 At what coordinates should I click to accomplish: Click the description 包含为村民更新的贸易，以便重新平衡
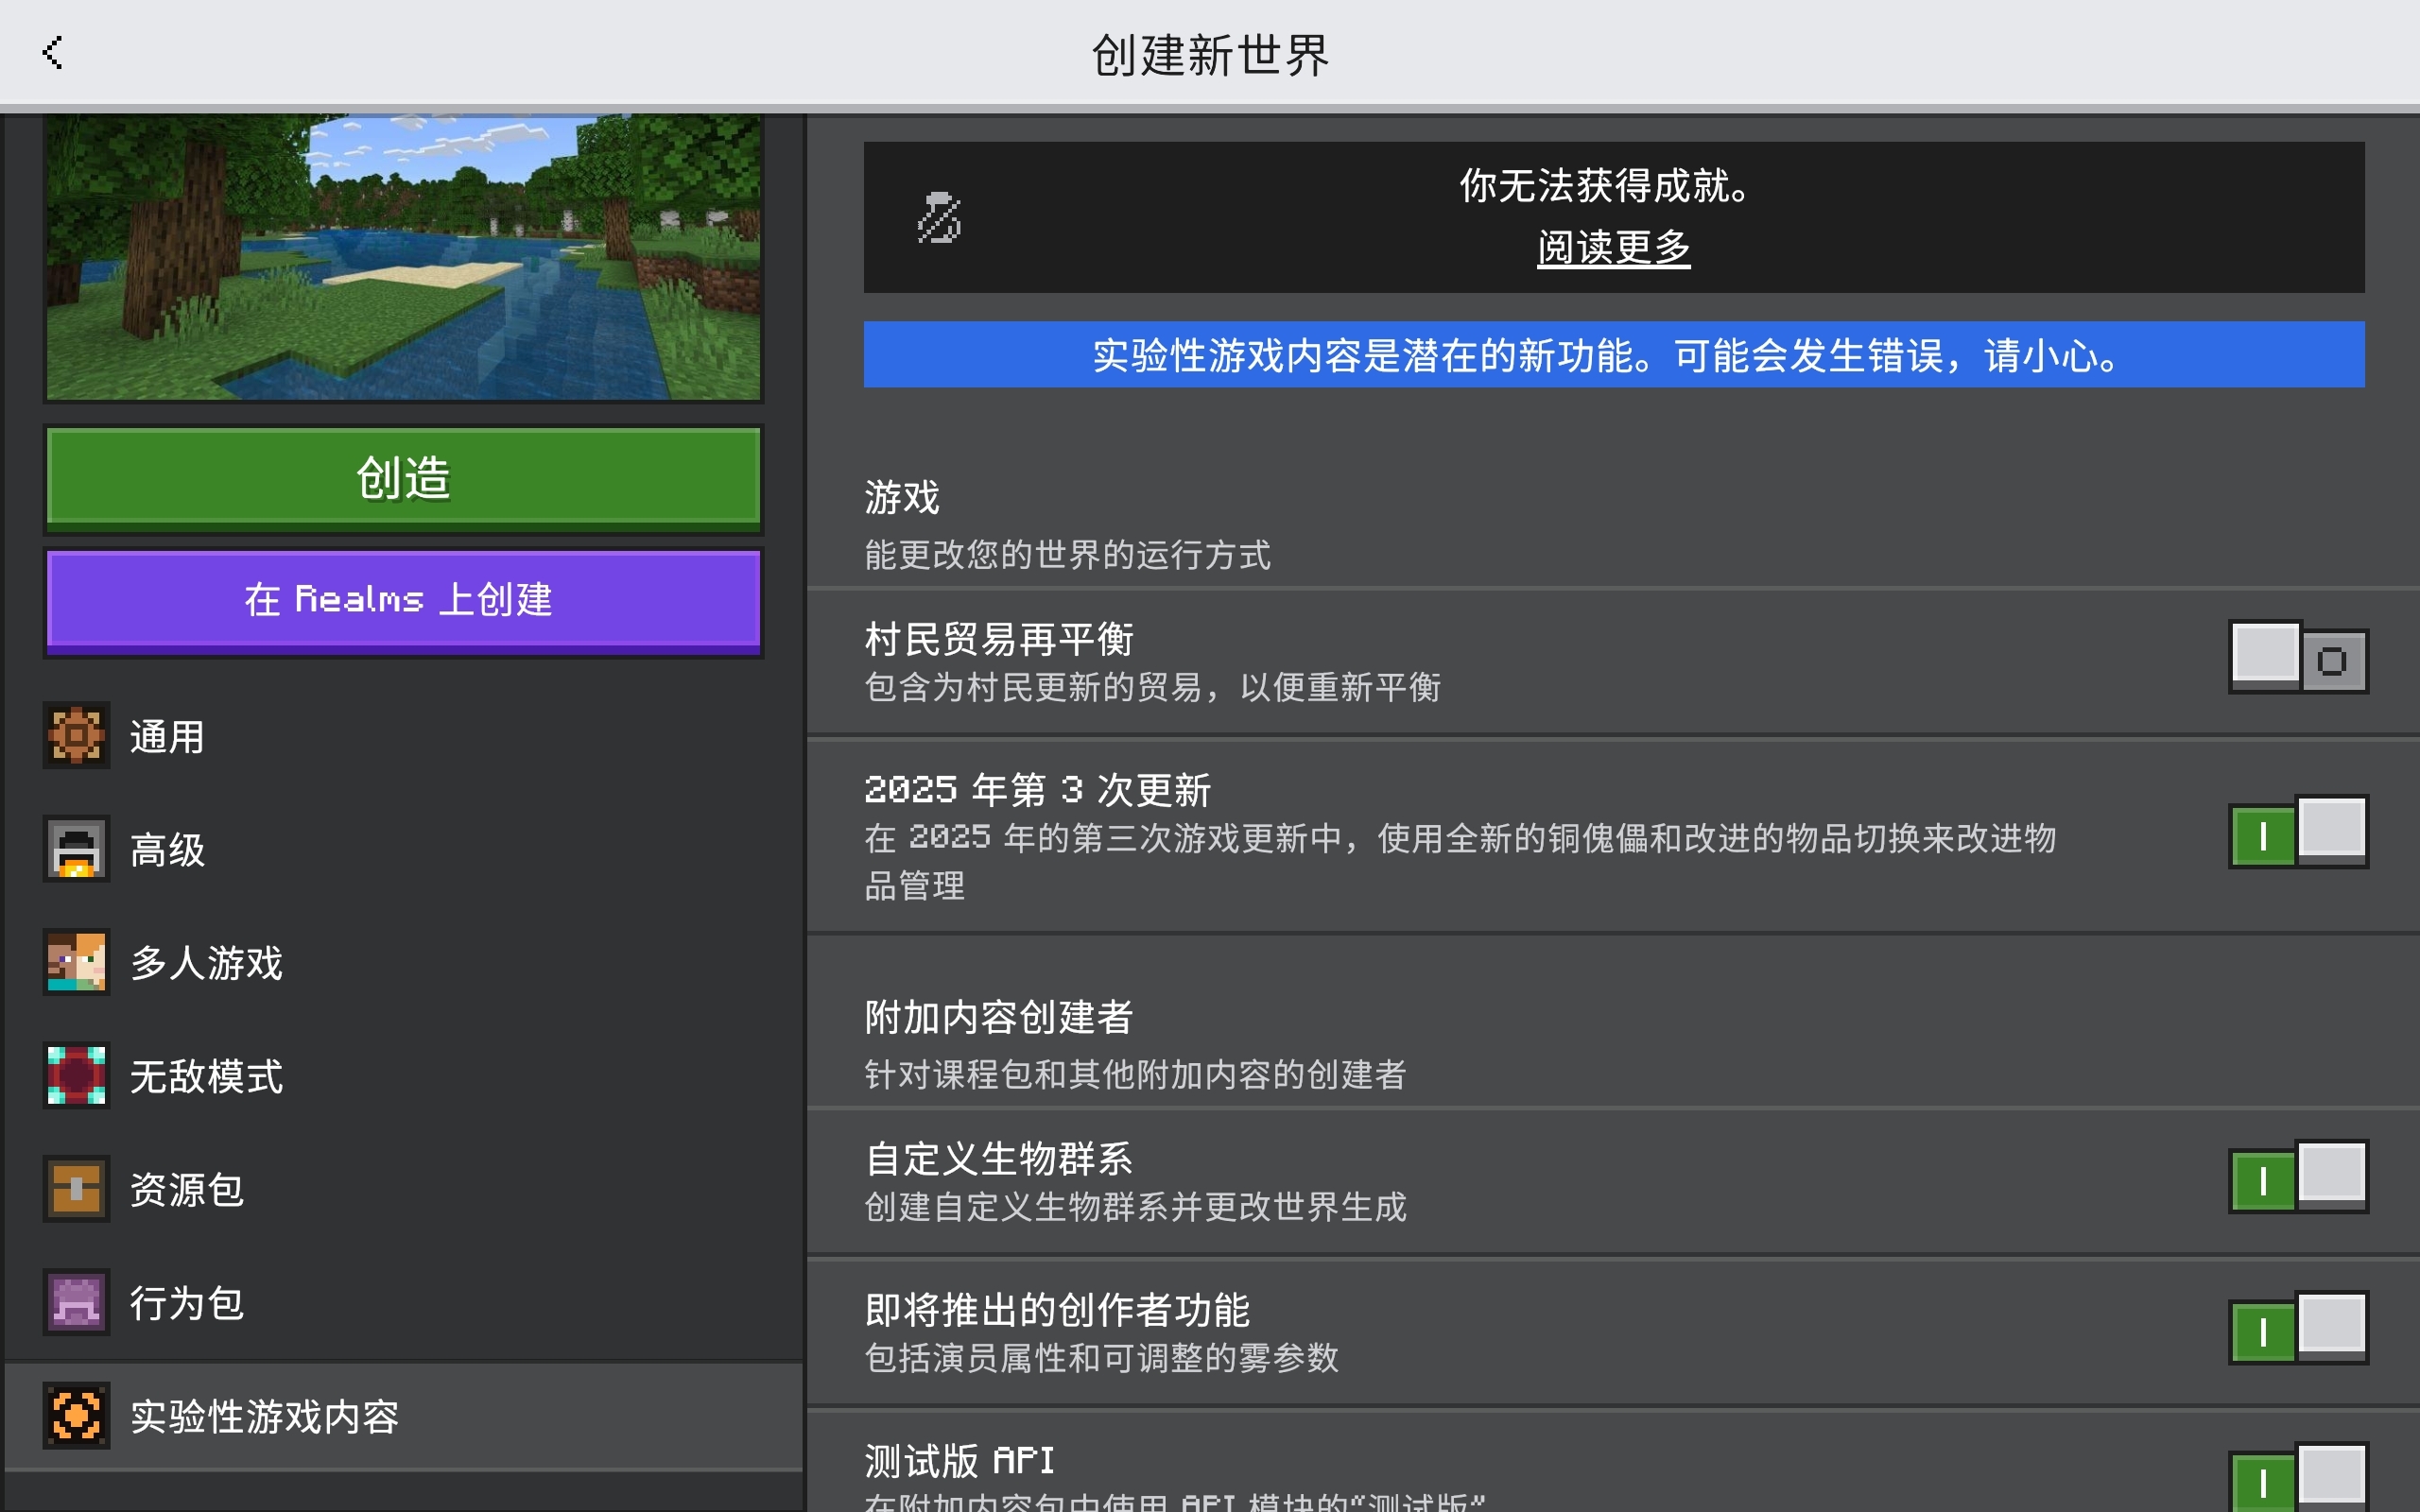point(1152,687)
